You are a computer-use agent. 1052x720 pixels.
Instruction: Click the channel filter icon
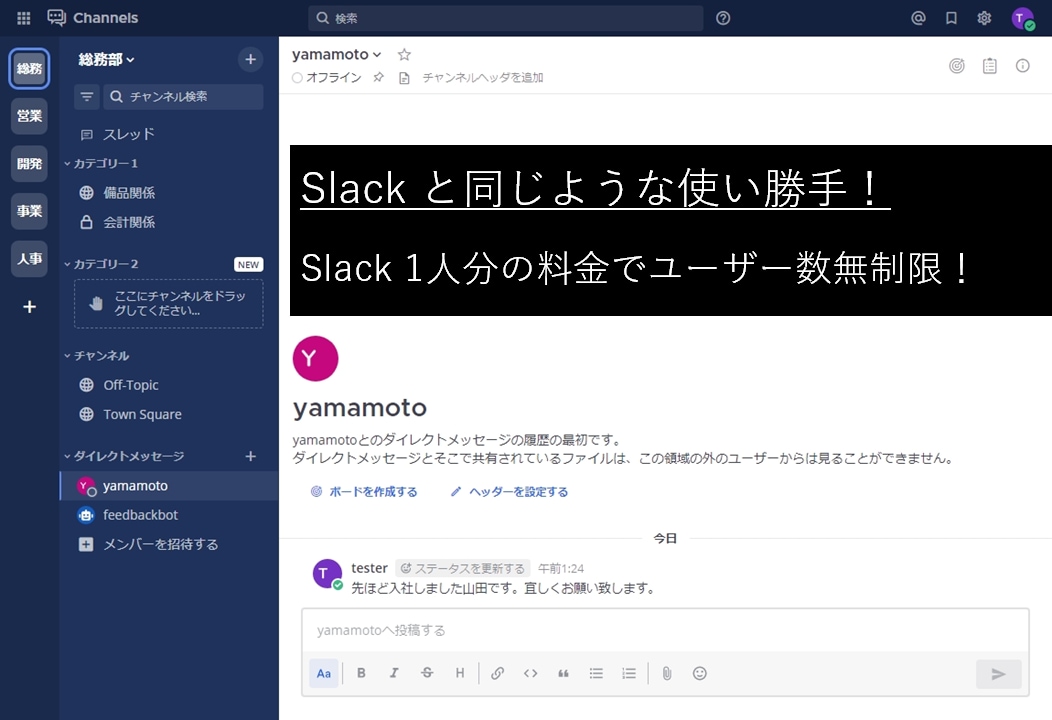click(87, 97)
